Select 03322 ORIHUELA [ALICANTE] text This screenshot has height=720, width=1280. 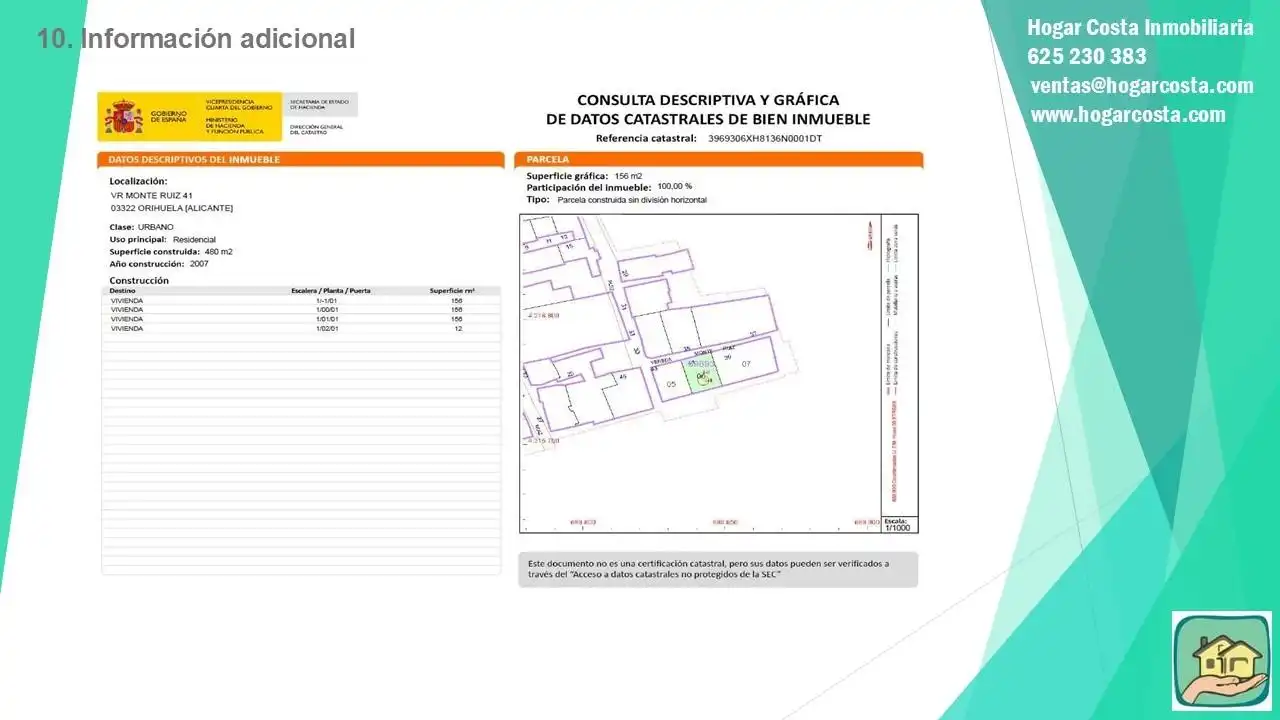(x=172, y=208)
